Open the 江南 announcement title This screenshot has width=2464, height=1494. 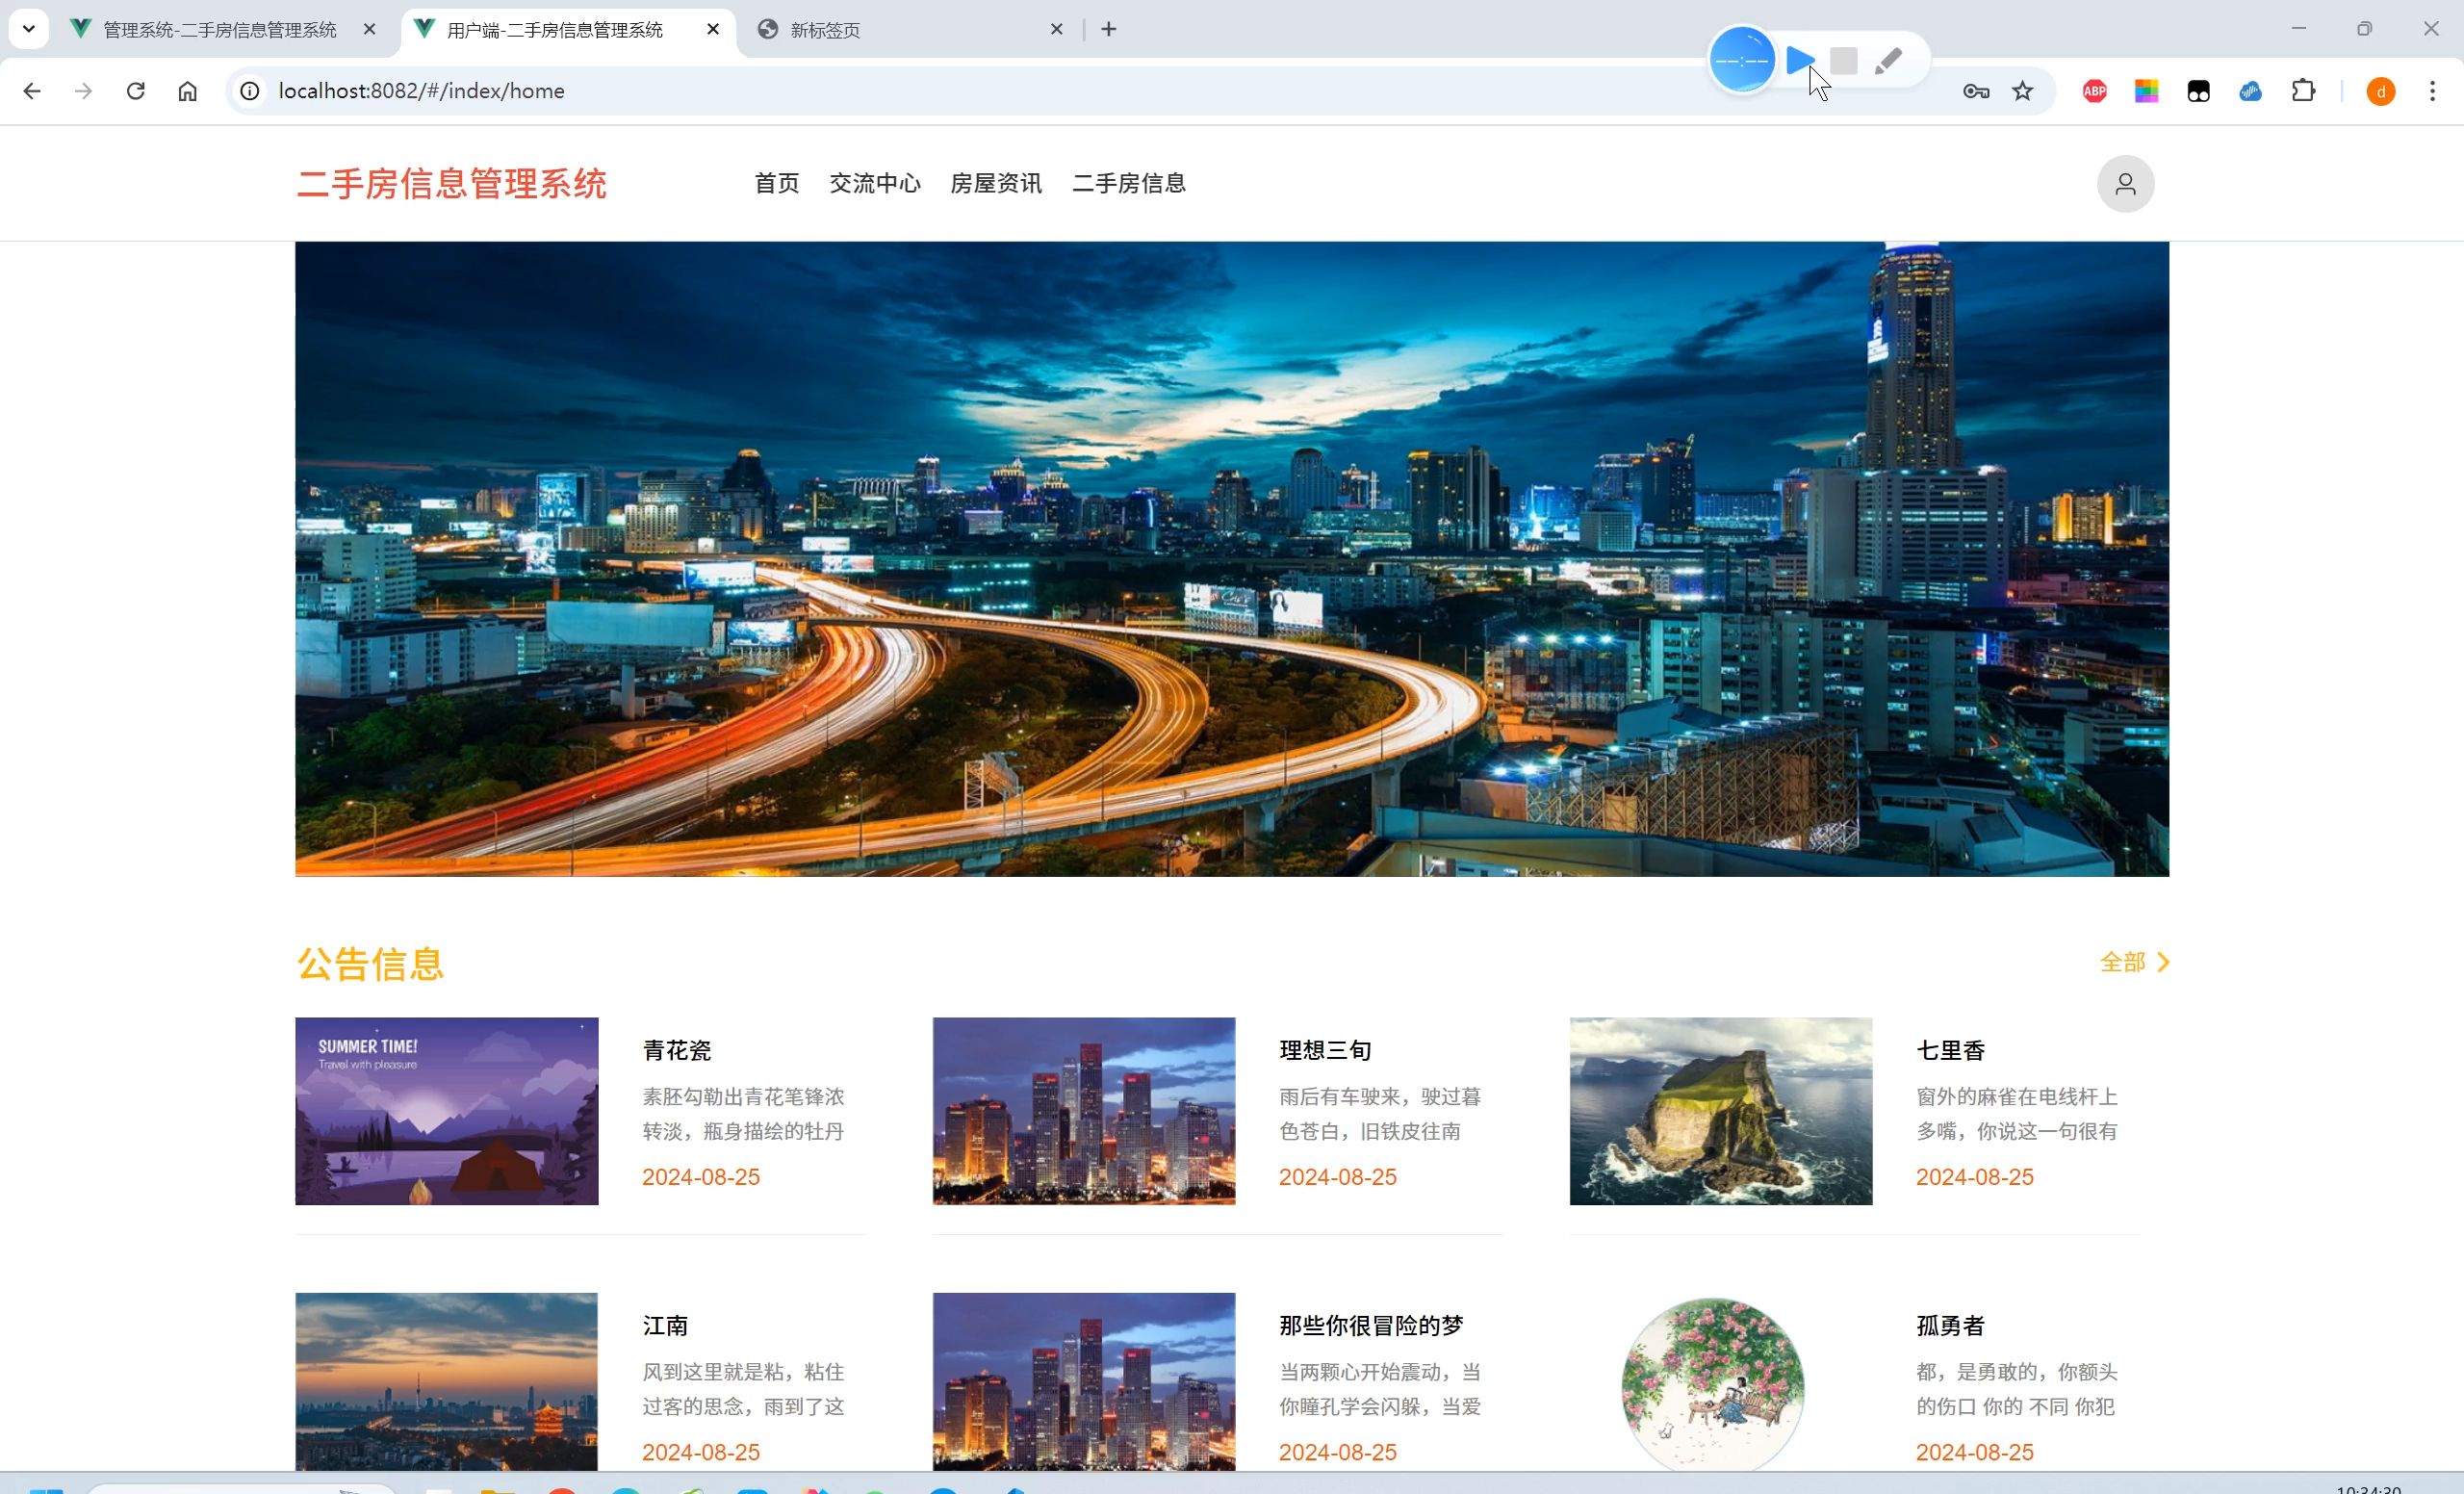pos(666,1325)
